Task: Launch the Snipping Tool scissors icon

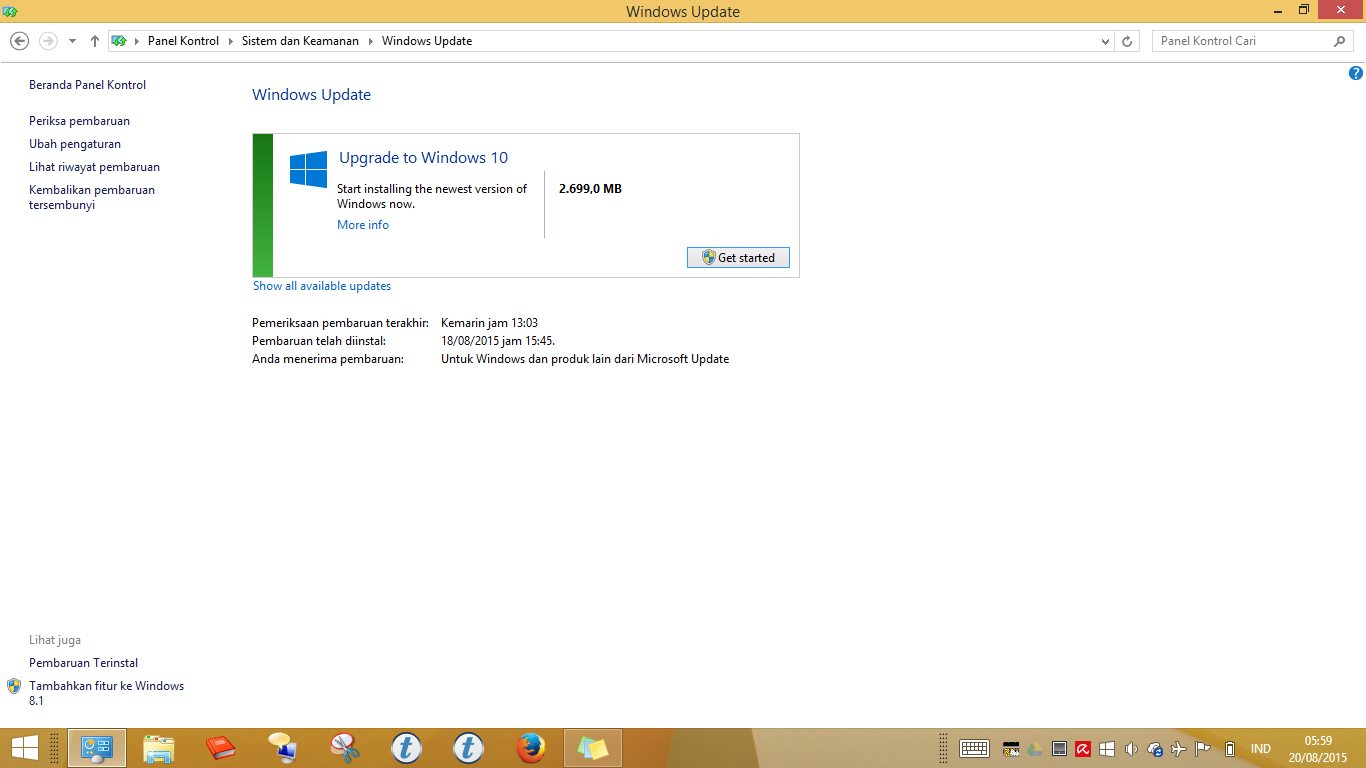Action: pyautogui.click(x=344, y=748)
